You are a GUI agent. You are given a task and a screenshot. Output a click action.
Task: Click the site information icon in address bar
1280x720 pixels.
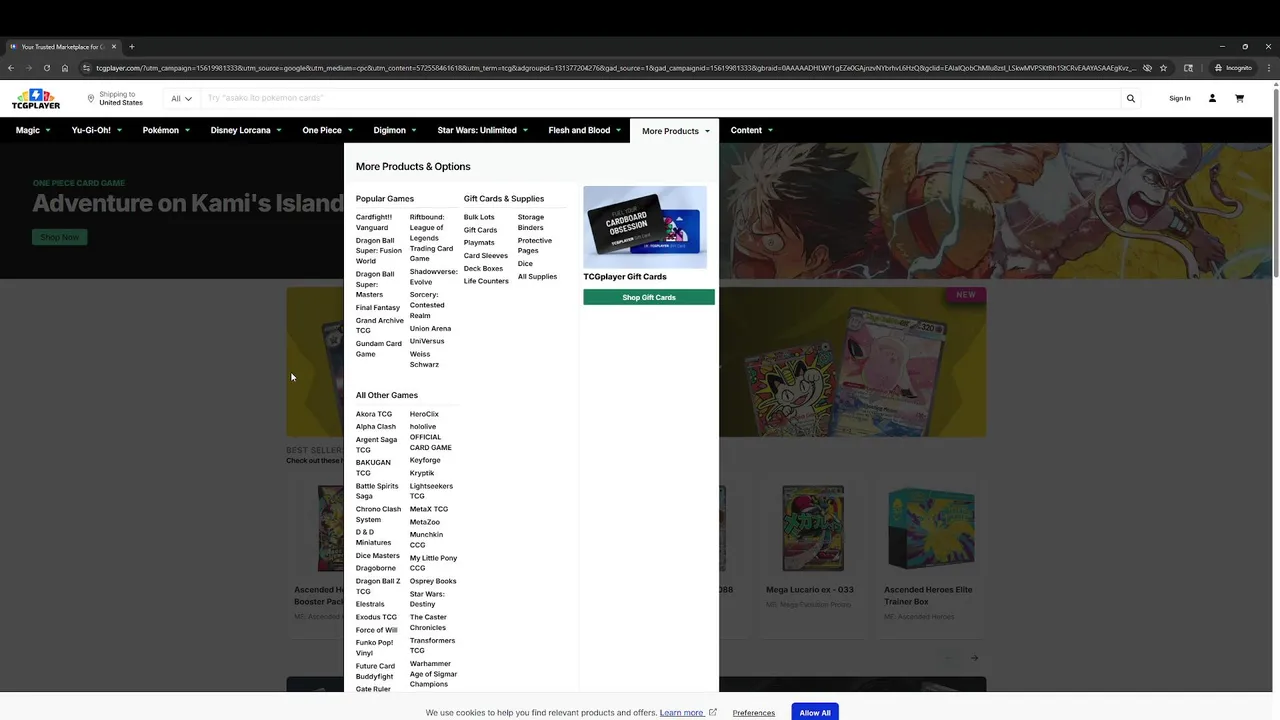tap(87, 68)
